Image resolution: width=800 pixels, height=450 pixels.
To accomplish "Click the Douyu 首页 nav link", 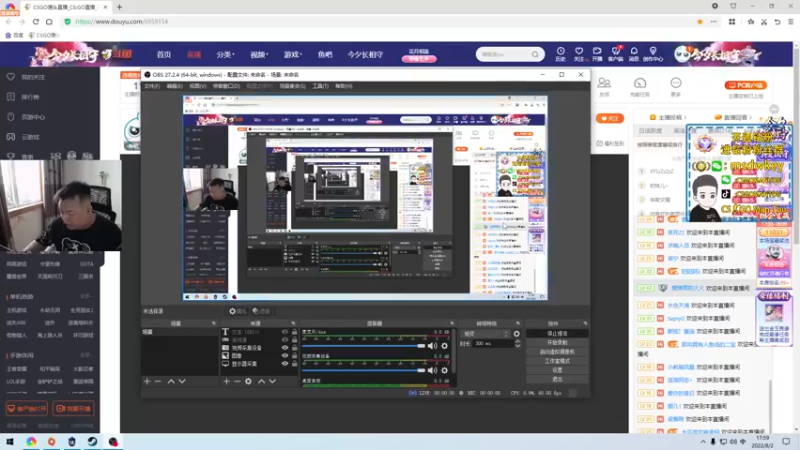I will tap(164, 54).
